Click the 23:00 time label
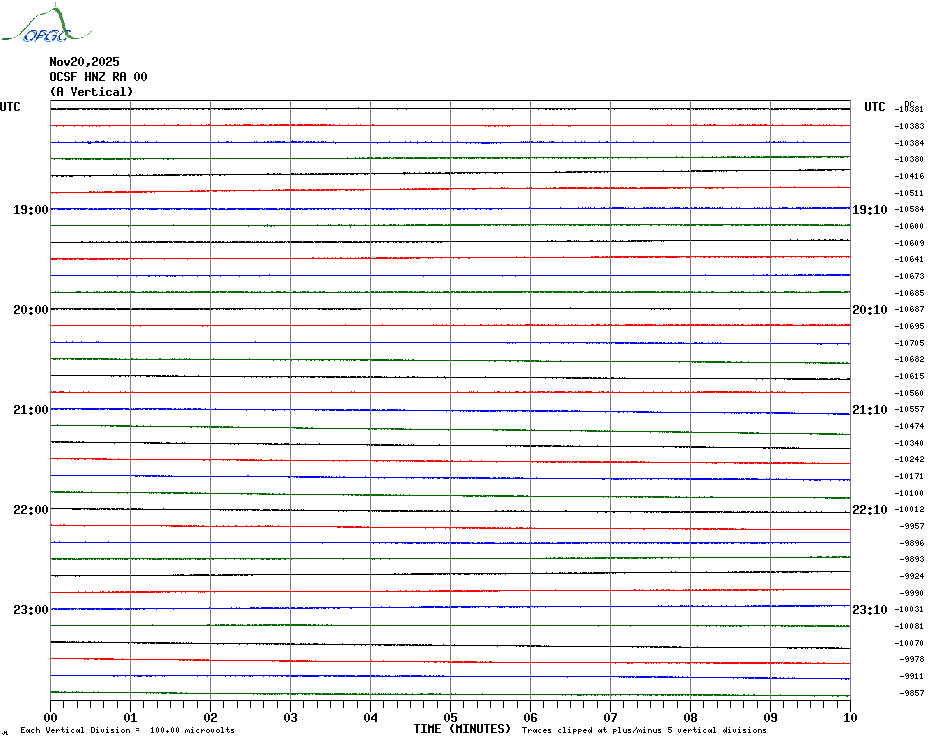930x744 pixels. point(31,610)
